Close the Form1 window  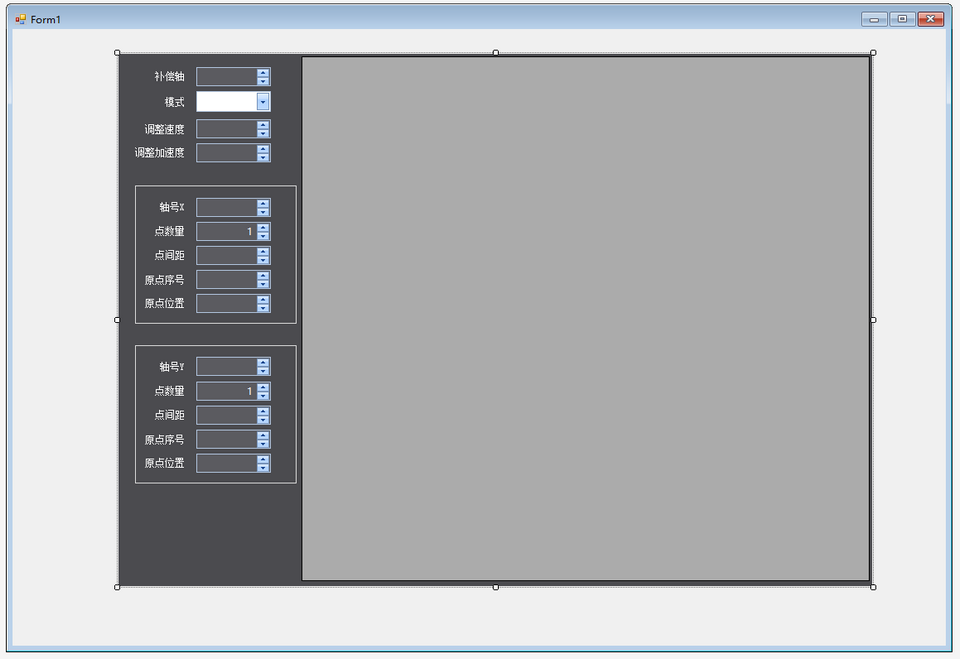click(x=931, y=19)
